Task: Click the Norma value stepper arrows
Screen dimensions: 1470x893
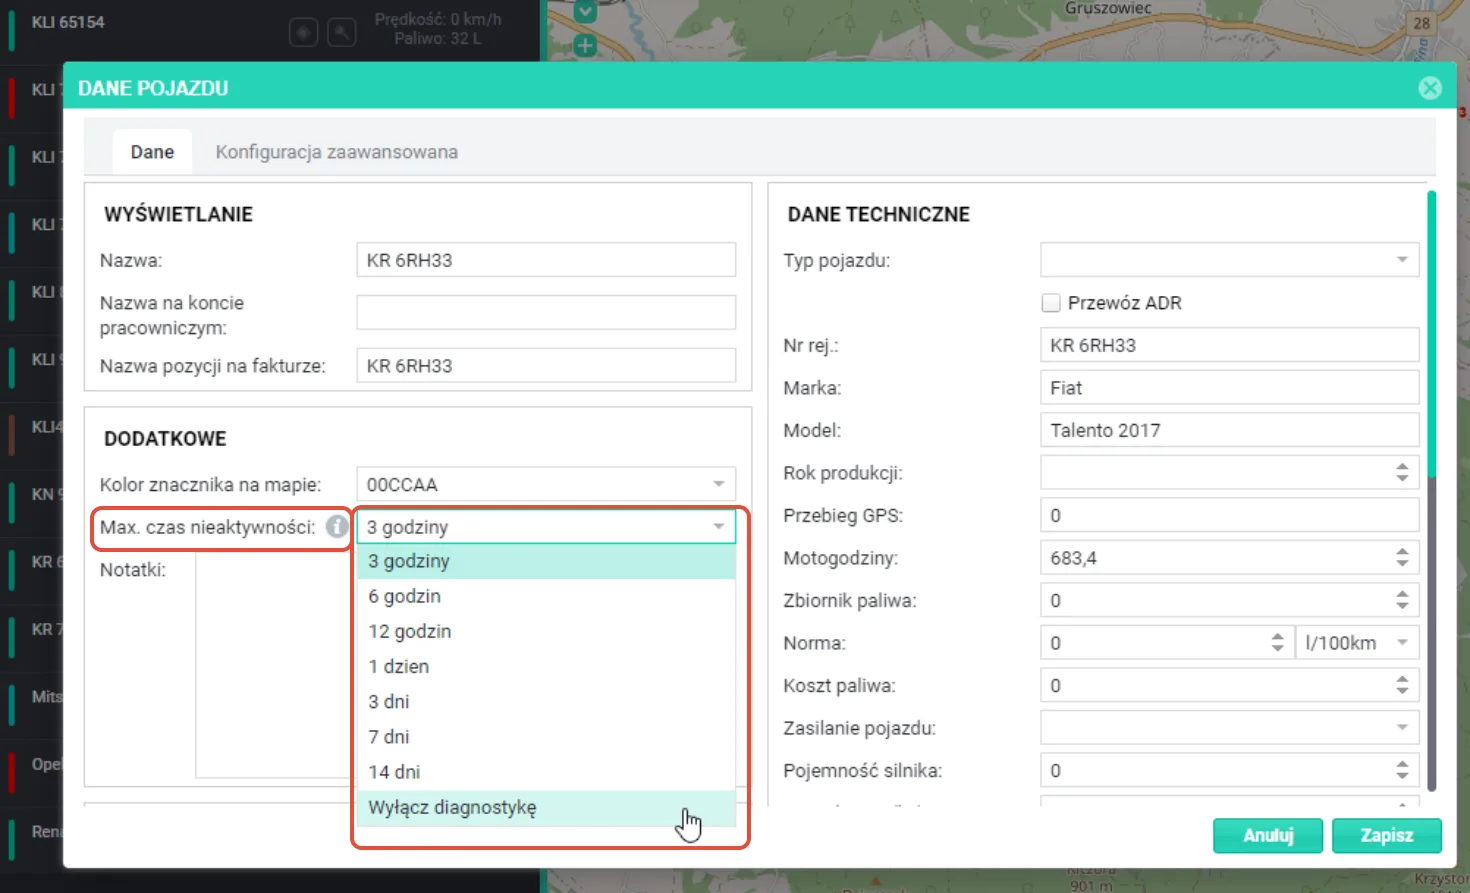Action: (x=1277, y=643)
